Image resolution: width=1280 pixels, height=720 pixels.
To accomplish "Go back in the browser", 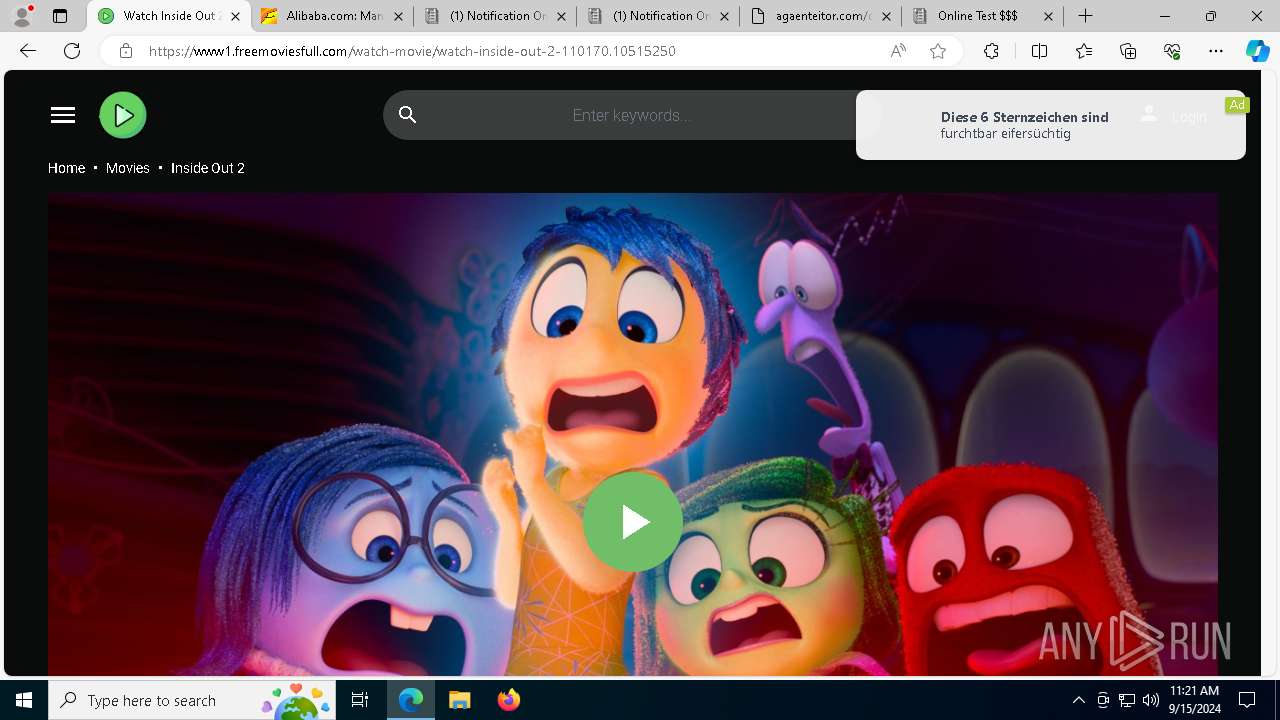I will (x=28, y=51).
